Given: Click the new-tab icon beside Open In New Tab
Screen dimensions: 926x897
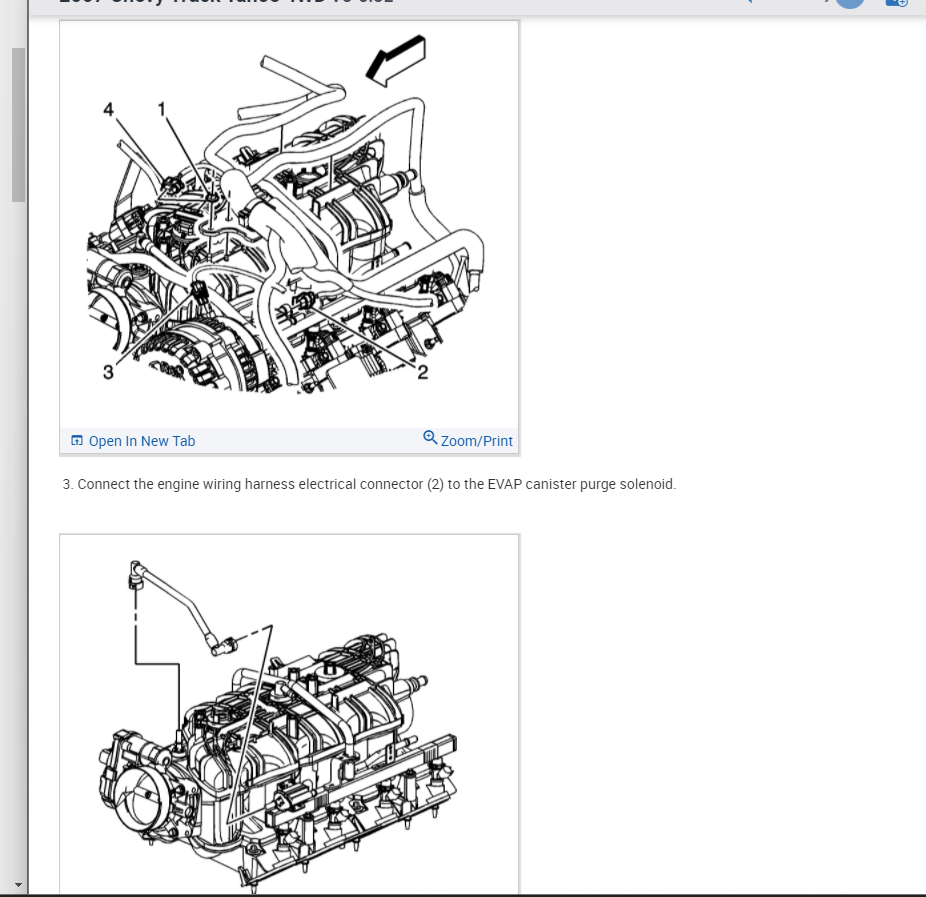Looking at the screenshot, I should pyautogui.click(x=77, y=441).
